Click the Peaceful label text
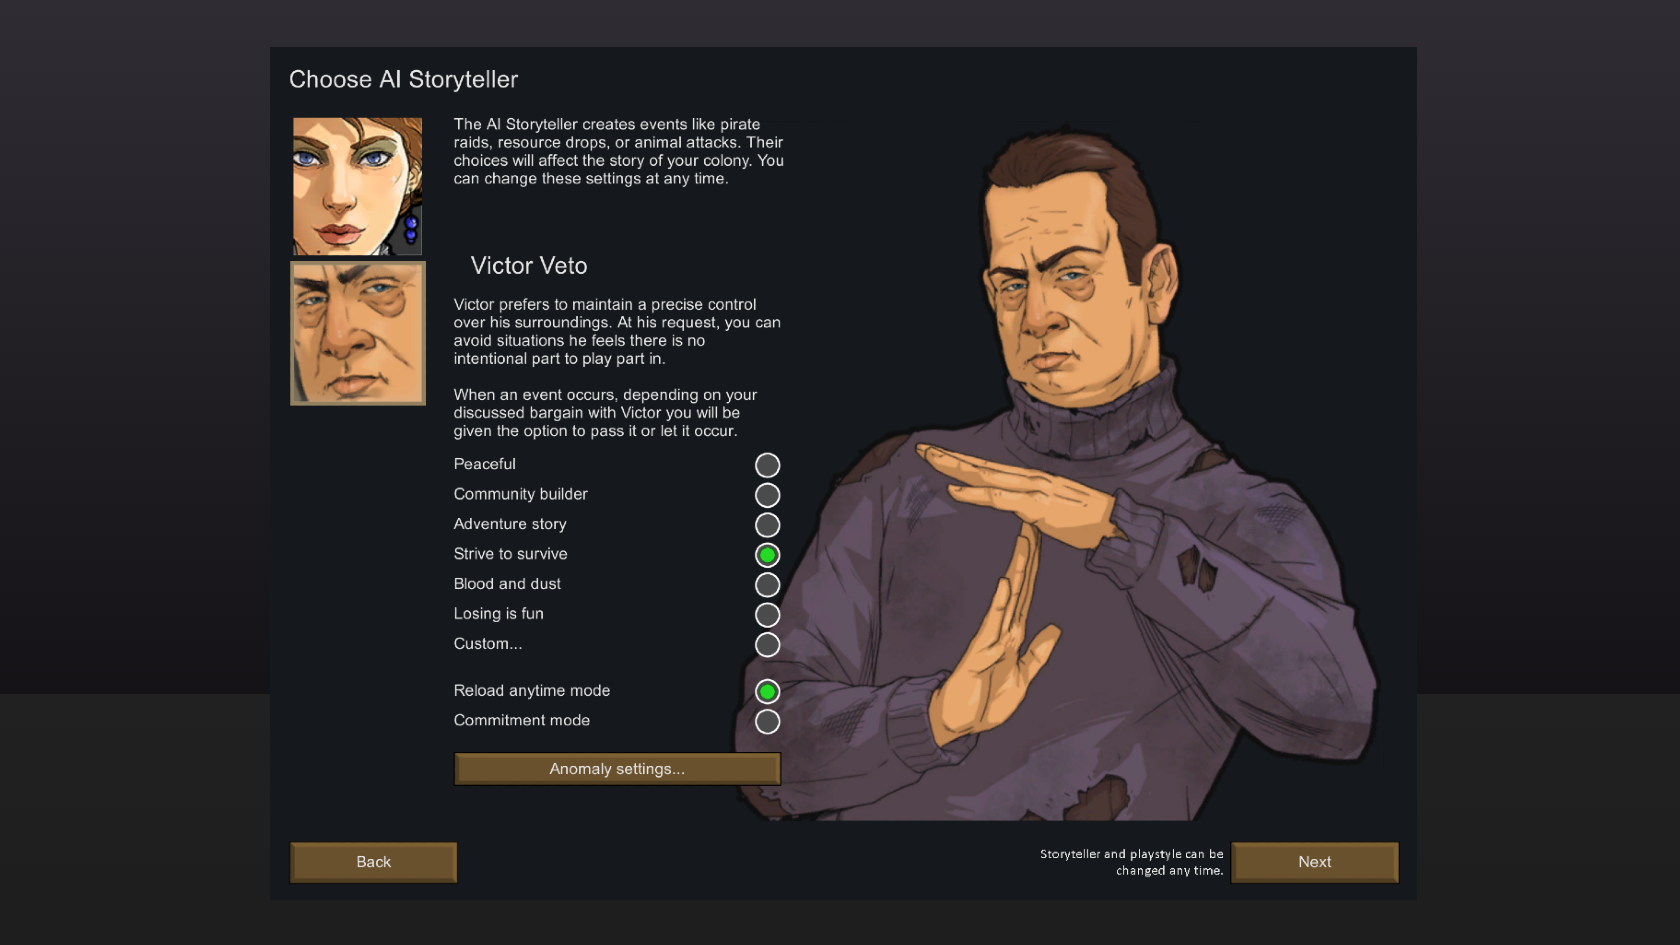The height and width of the screenshot is (945, 1680). click(x=485, y=464)
